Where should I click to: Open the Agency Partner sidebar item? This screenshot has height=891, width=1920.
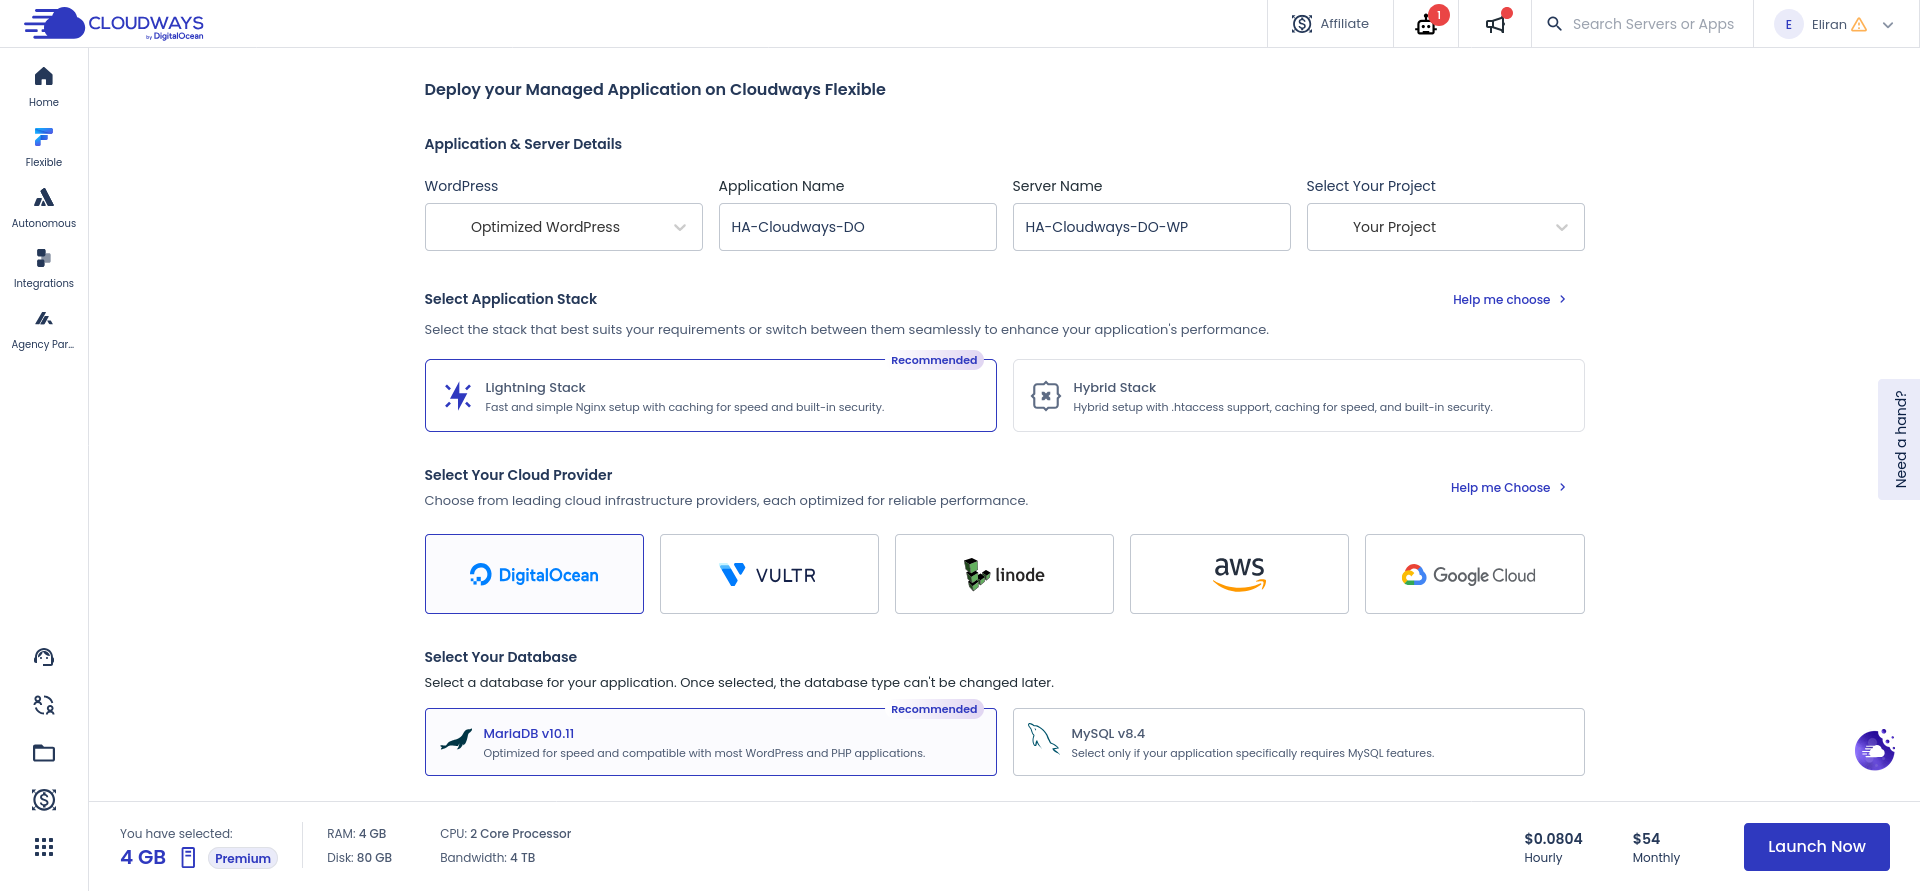click(44, 329)
